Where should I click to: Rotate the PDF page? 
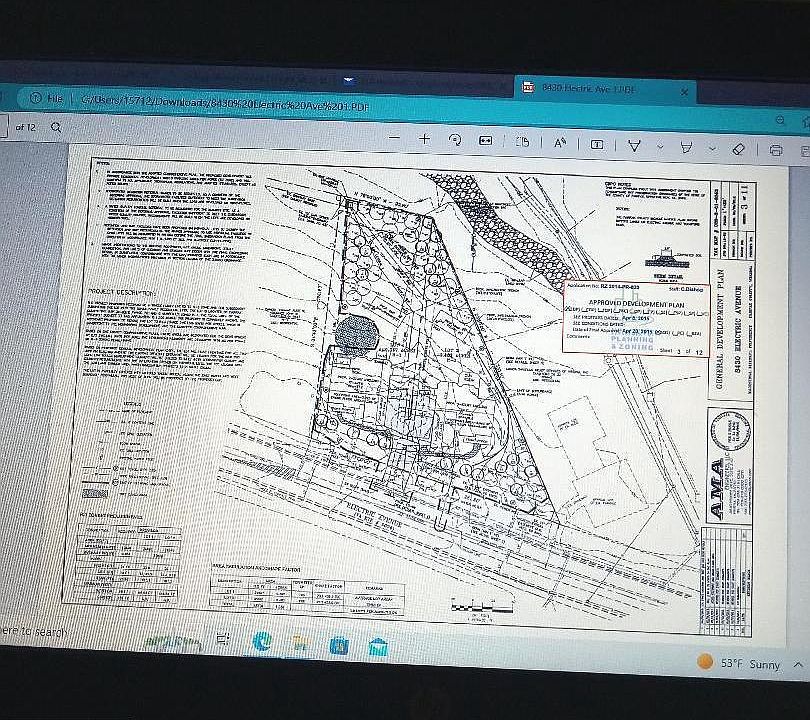click(x=456, y=140)
